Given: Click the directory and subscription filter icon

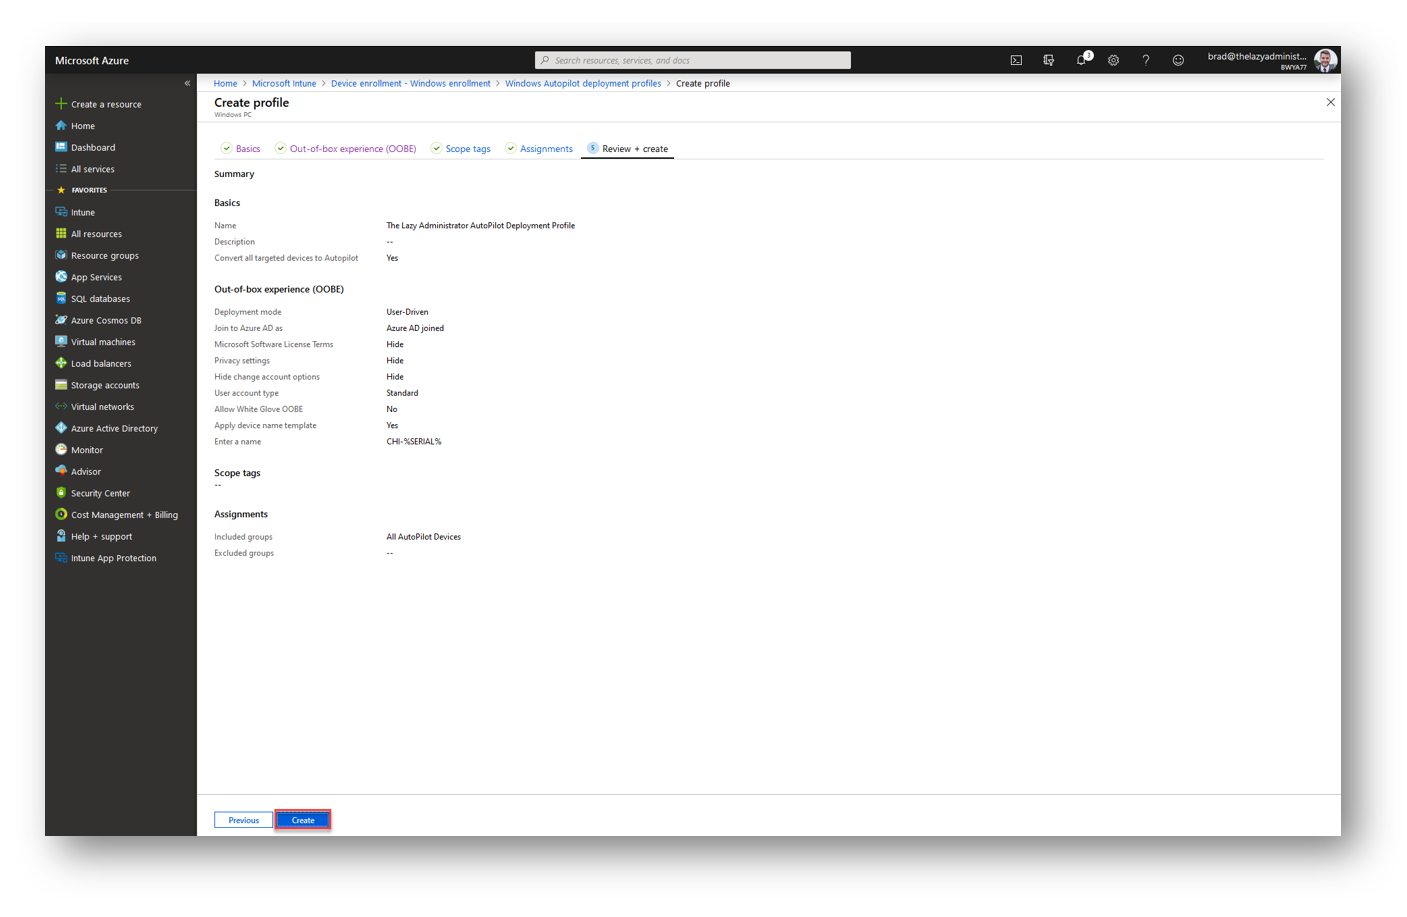Looking at the screenshot, I should coord(1048,60).
